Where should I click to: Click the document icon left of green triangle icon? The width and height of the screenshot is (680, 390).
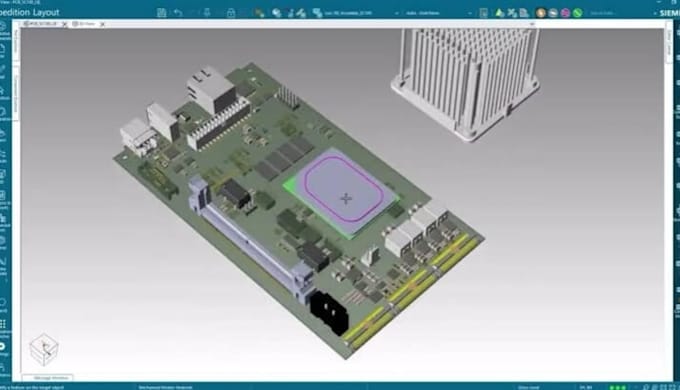(484, 13)
